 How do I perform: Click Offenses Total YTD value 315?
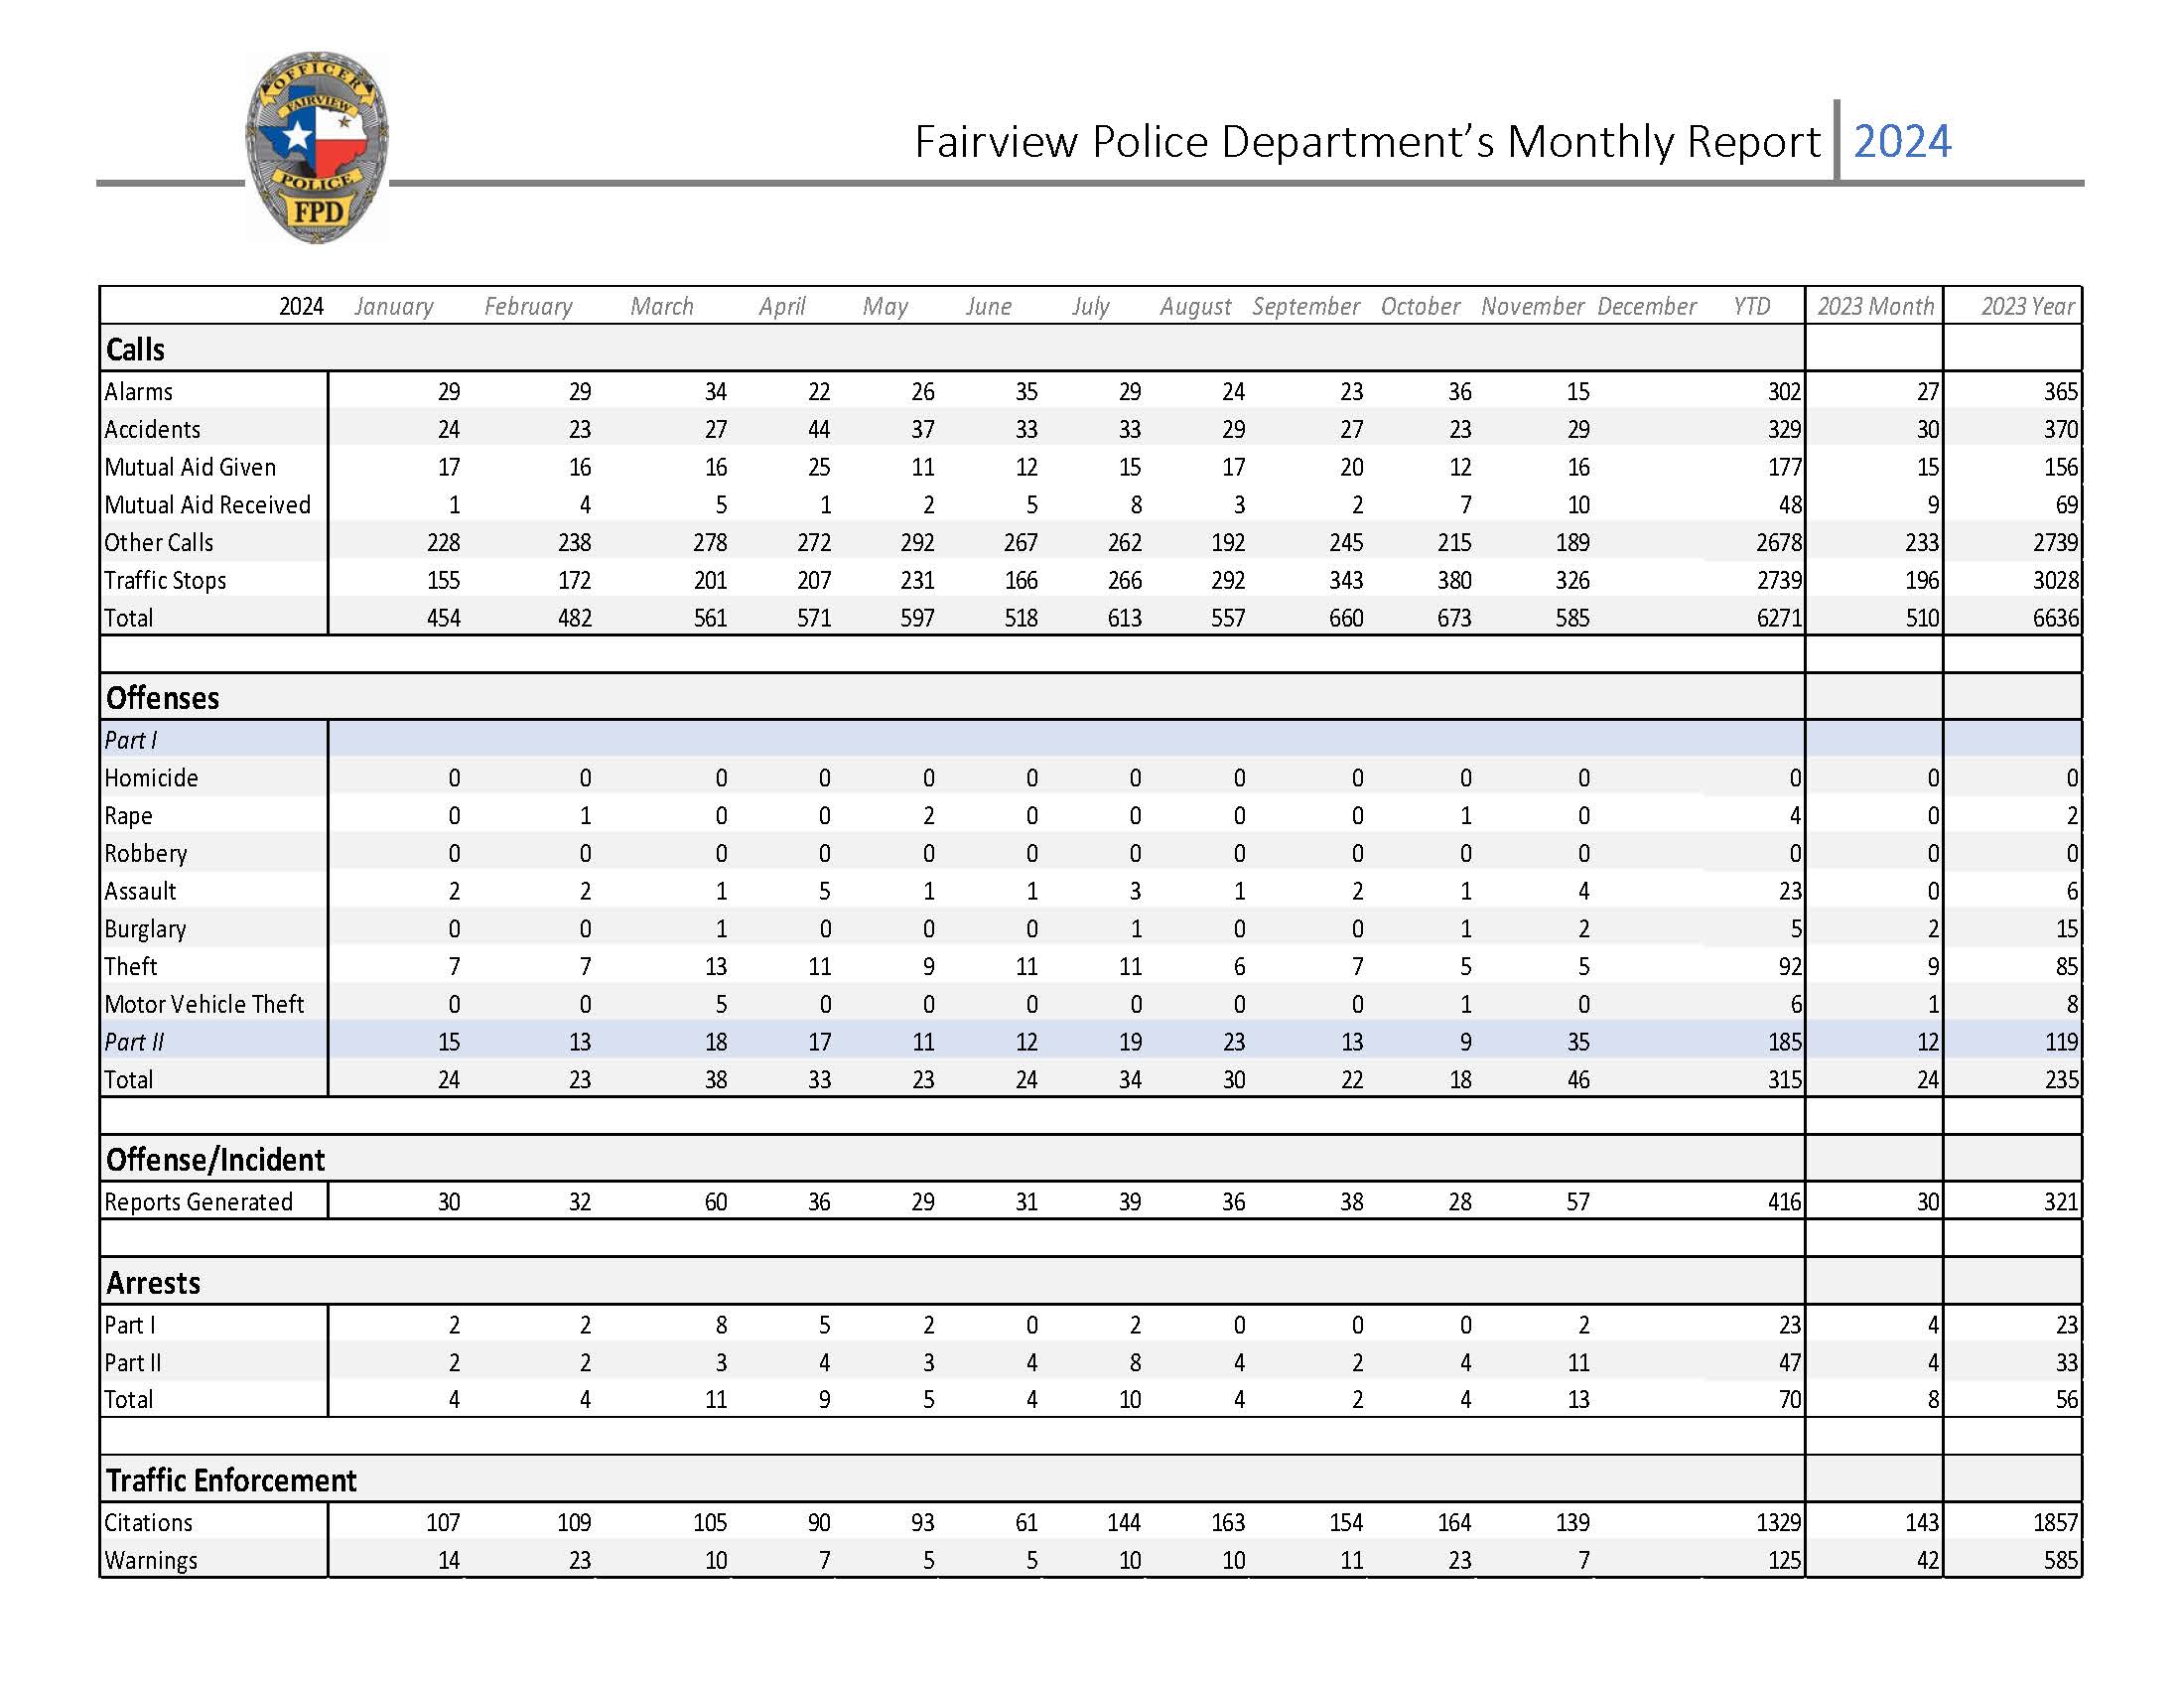[x=1784, y=1080]
